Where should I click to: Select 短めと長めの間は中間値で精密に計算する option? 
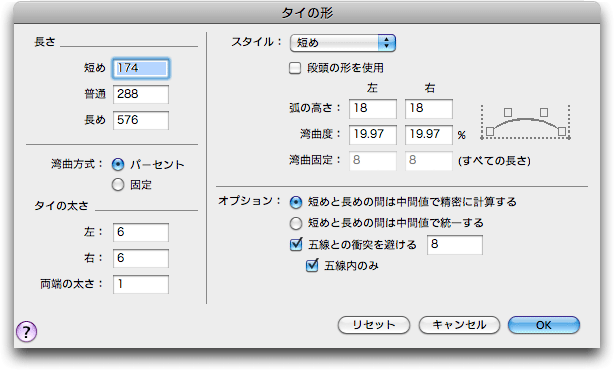coord(296,202)
